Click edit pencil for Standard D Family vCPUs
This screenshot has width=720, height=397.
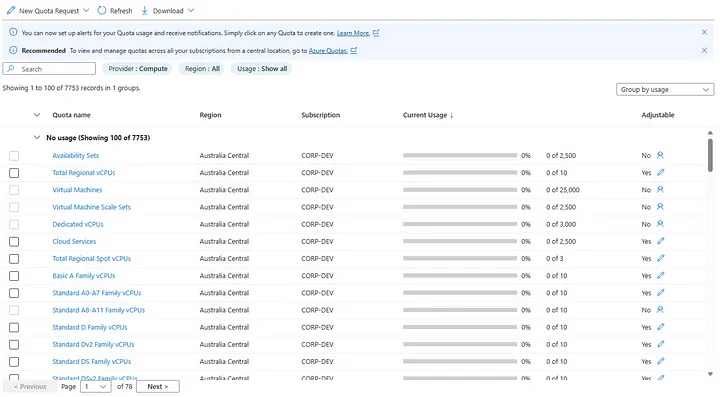[x=660, y=327]
